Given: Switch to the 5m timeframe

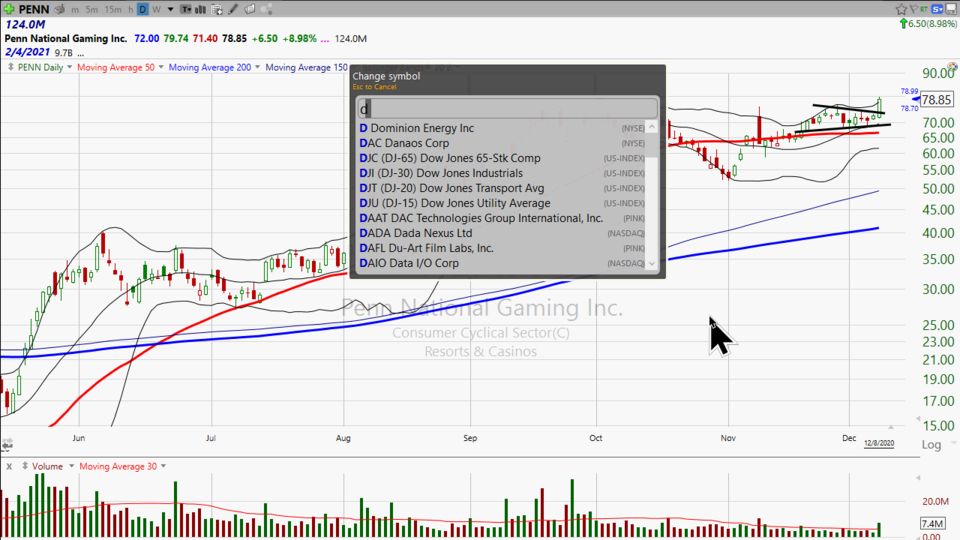Looking at the screenshot, I should [91, 9].
